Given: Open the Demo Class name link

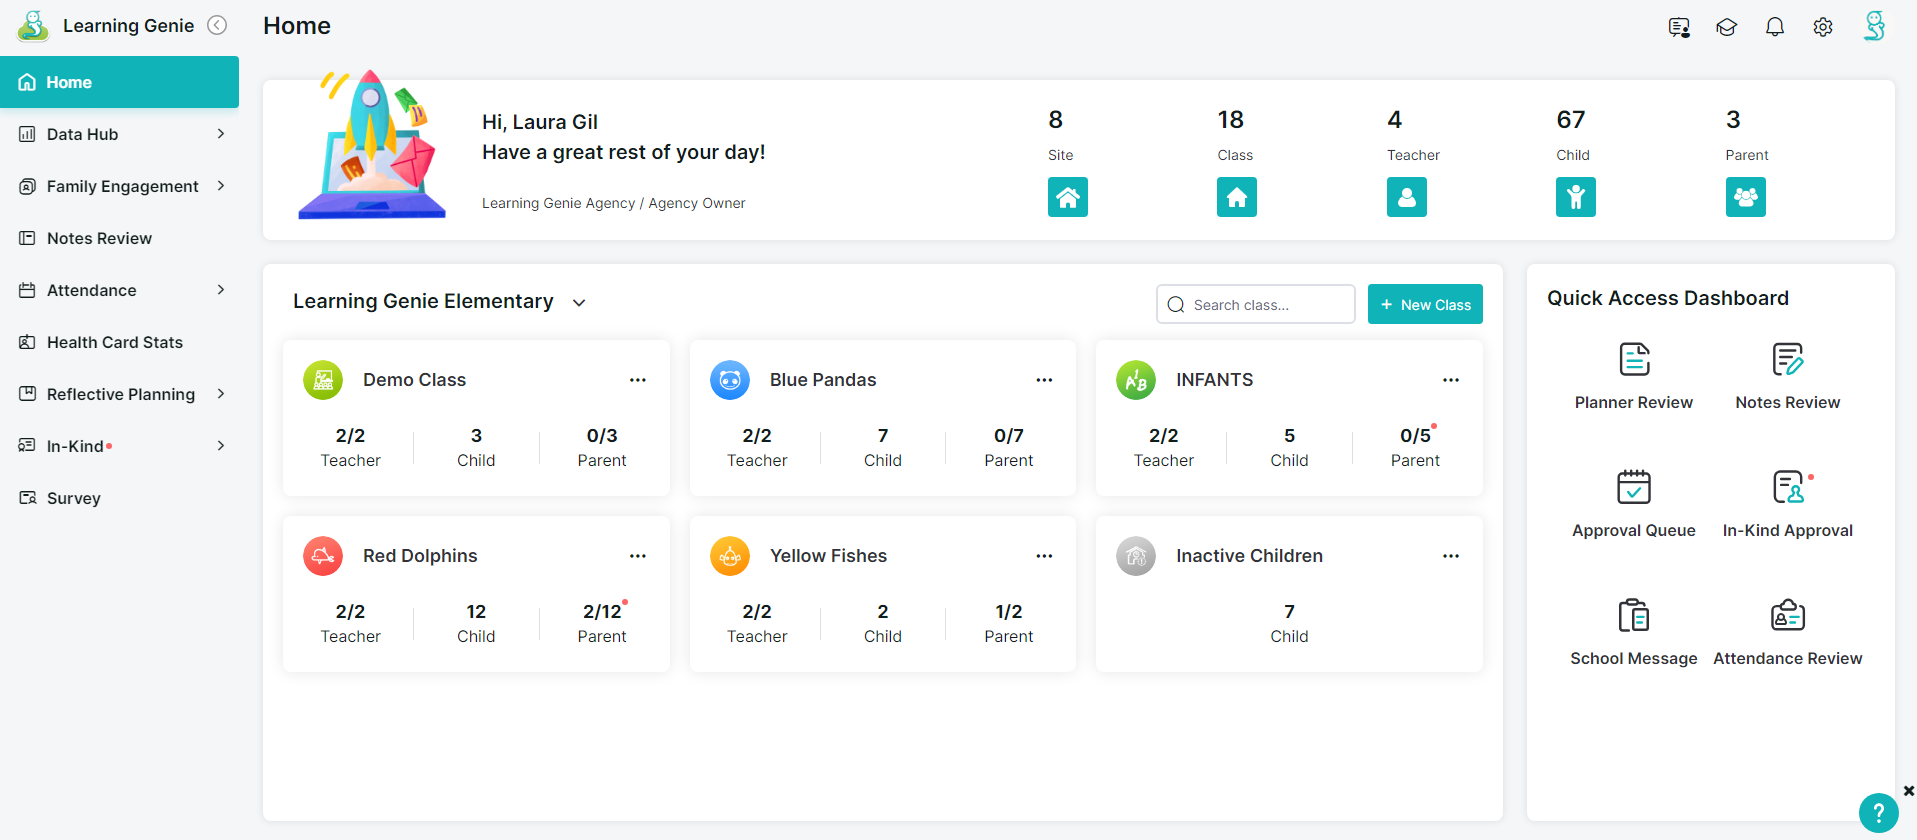Looking at the screenshot, I should [x=415, y=380].
